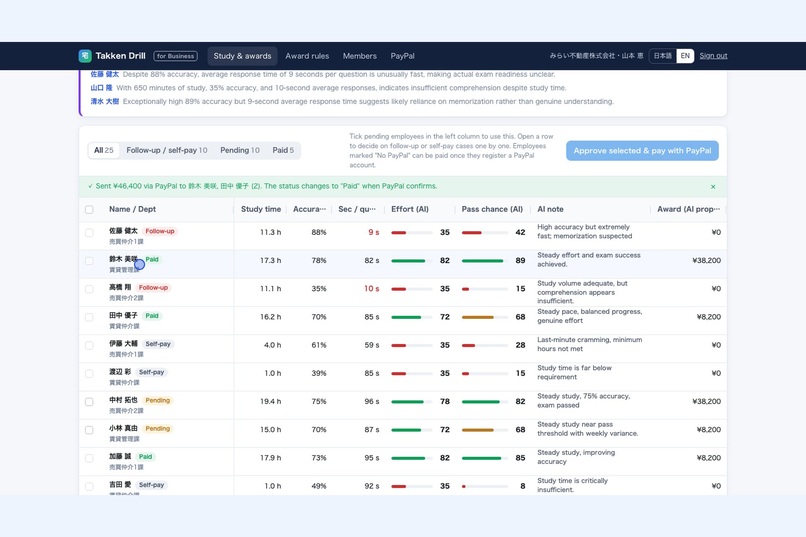The width and height of the screenshot is (806, 537).
Task: Click the Follow-up badge of 佐藤 健太
Action: point(160,231)
